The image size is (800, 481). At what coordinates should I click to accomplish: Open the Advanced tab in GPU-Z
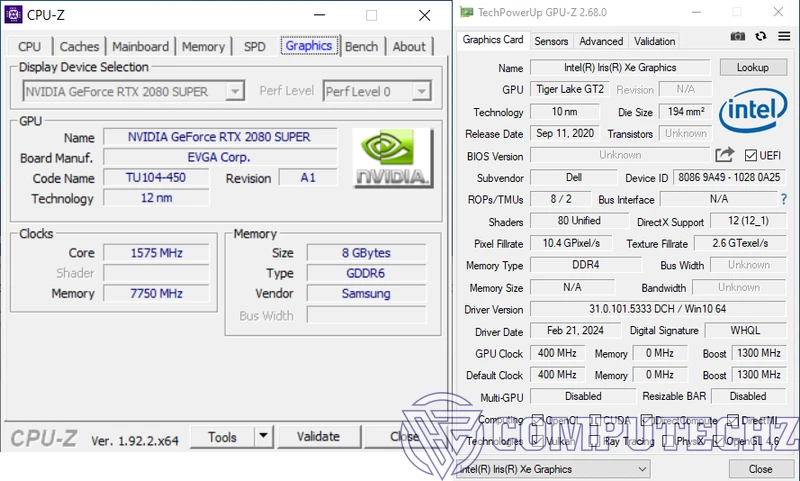click(x=601, y=41)
